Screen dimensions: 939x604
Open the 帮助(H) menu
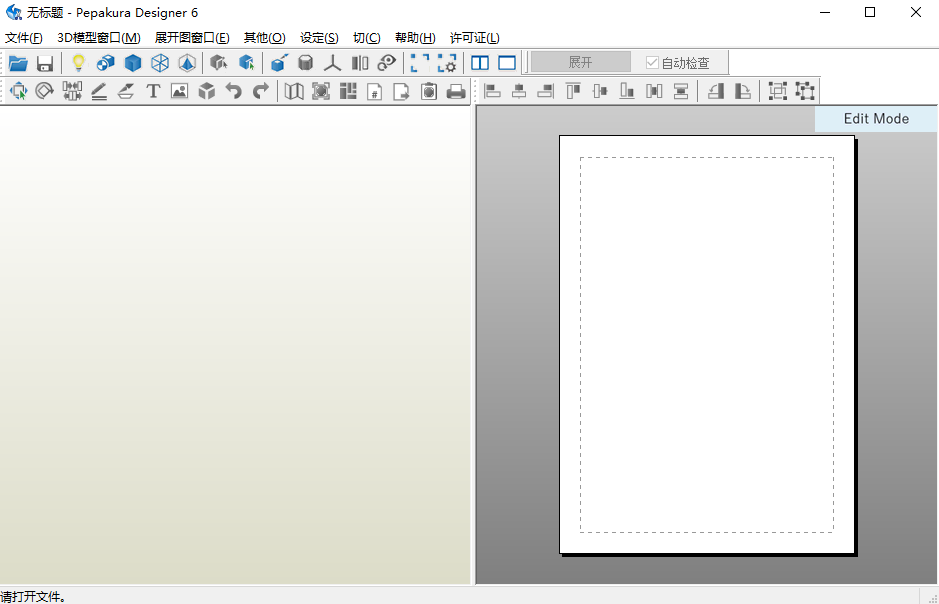415,38
